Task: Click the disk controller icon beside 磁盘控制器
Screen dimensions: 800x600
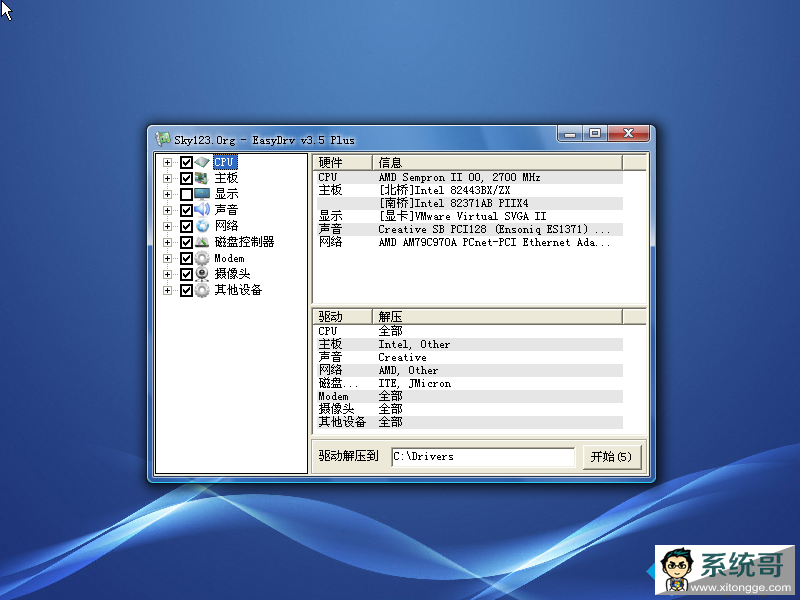Action: [x=202, y=242]
